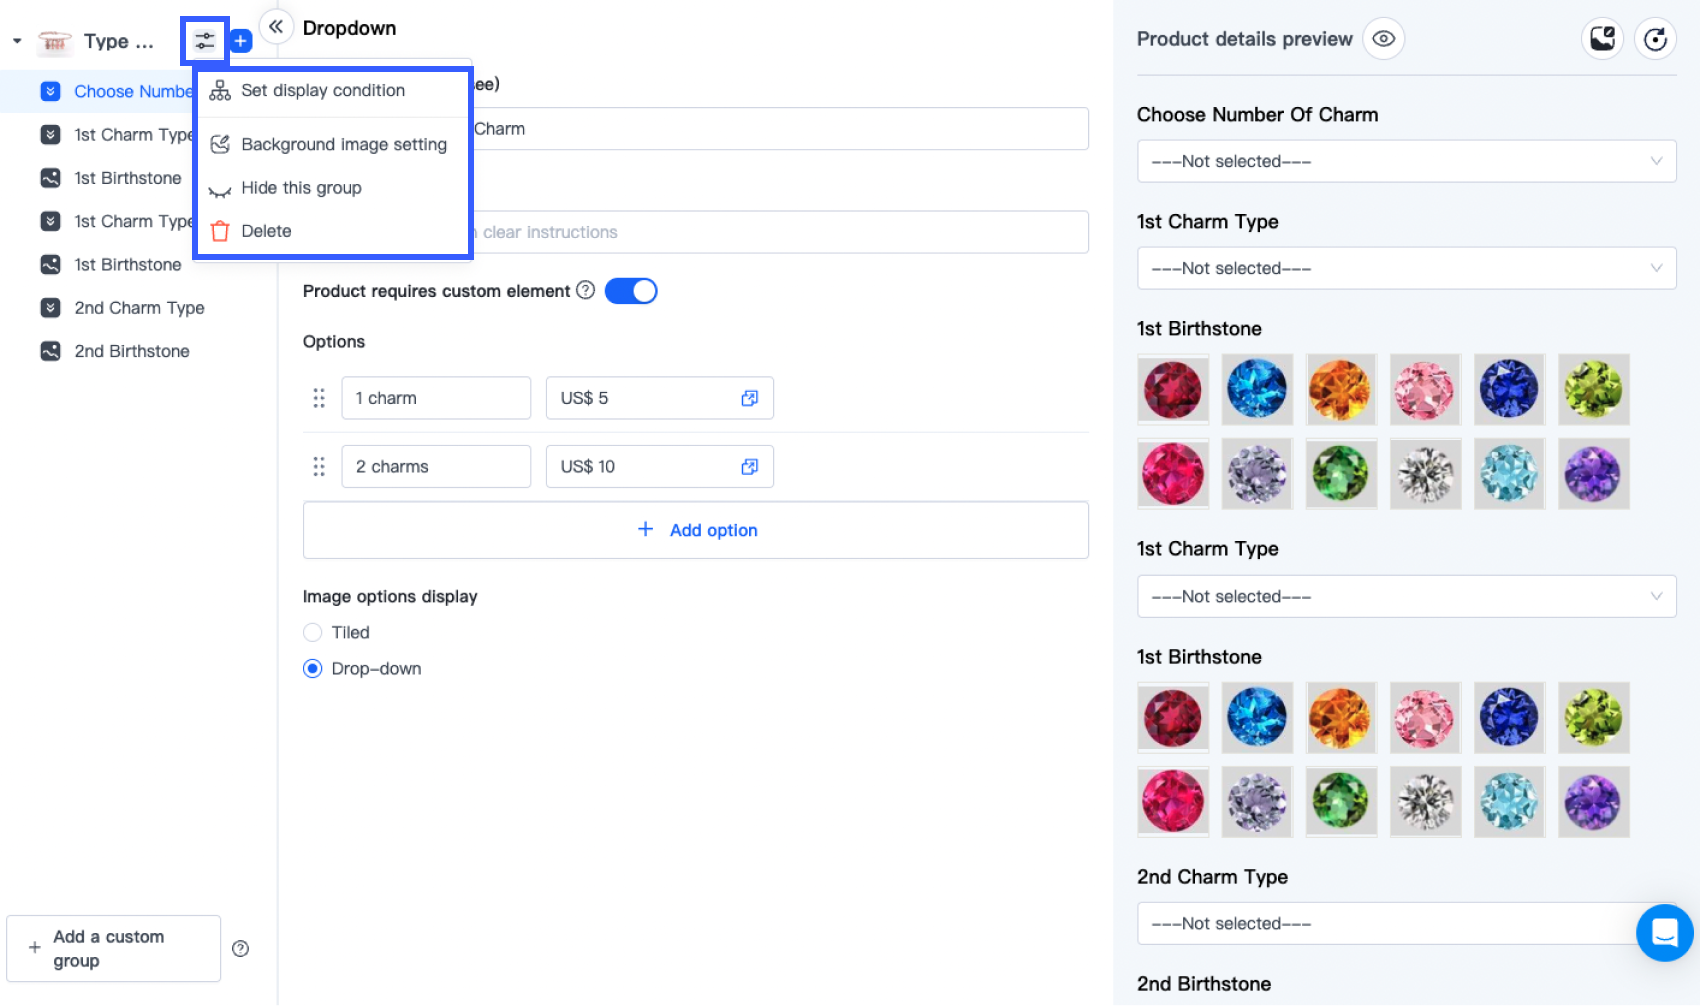Viewport: 1700px width, 1006px height.
Task: Select the Drop-down display option
Action: [312, 668]
